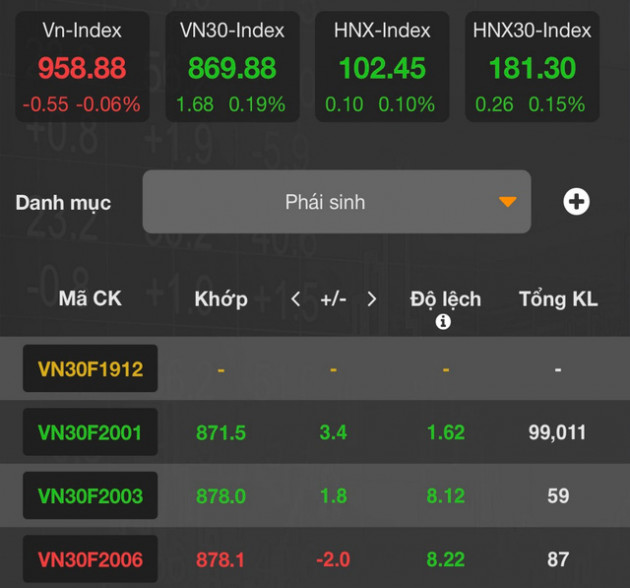Click change value 1.8 for VN30F2003

pyautogui.click(x=333, y=496)
